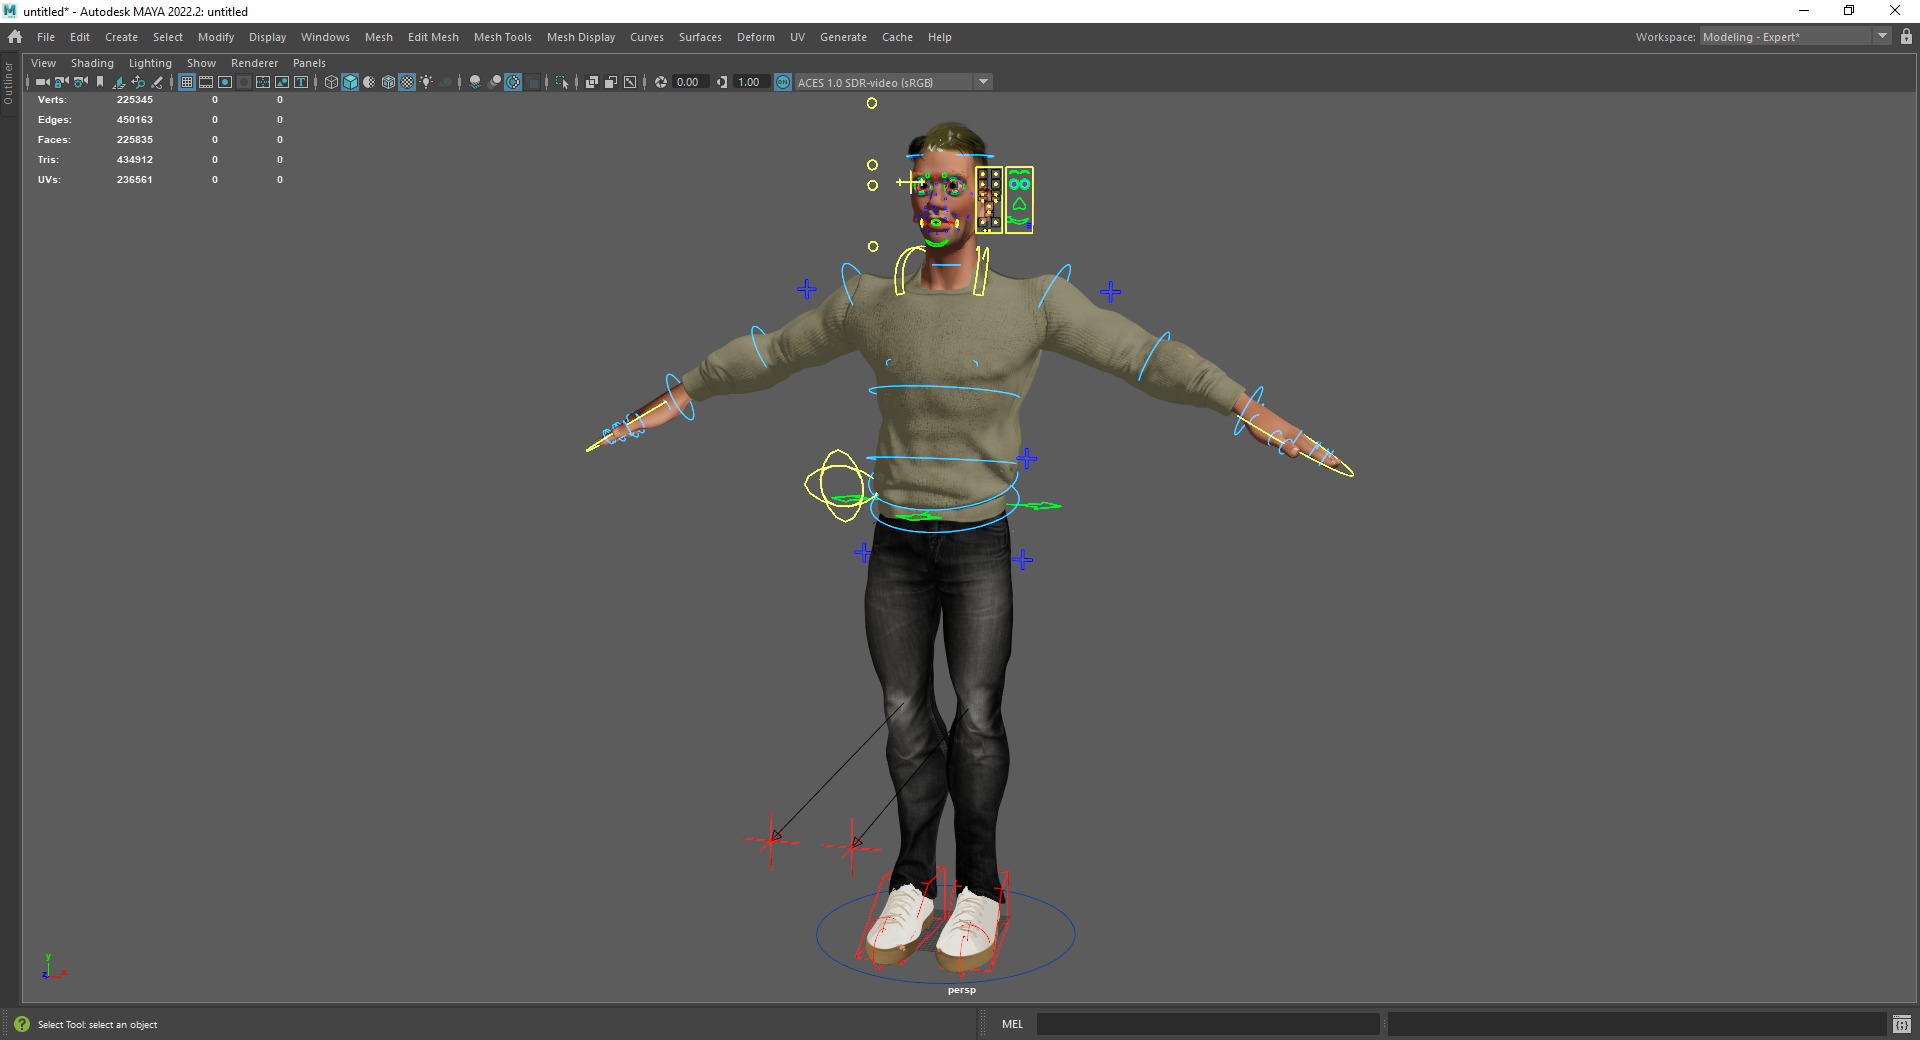The image size is (1920, 1040).
Task: Open the Shading panel menu
Action: pyautogui.click(x=92, y=63)
